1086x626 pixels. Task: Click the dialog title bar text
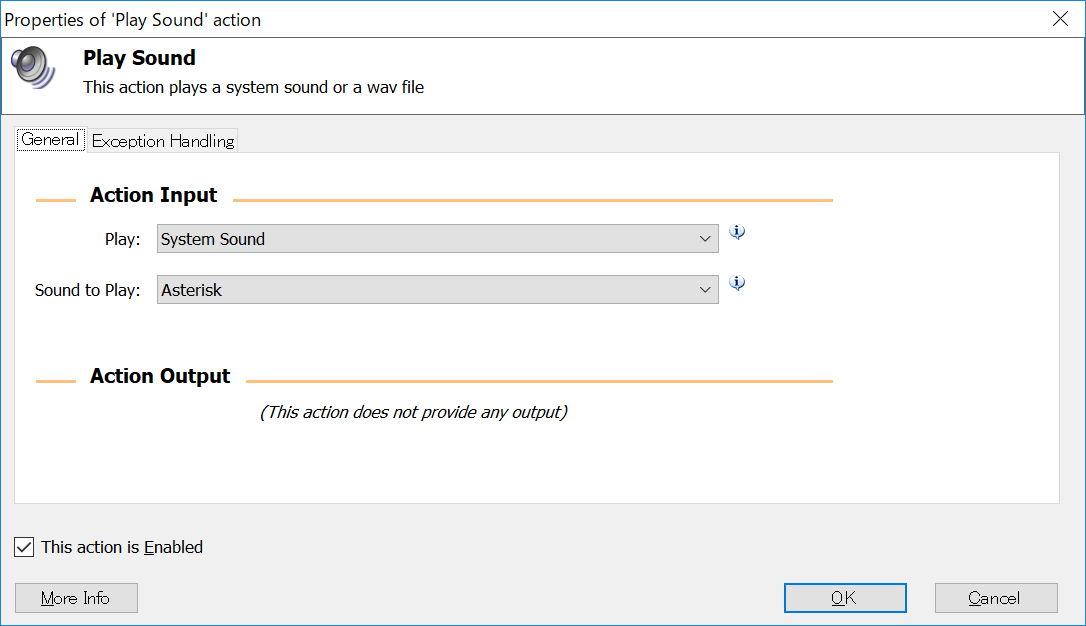[x=133, y=20]
